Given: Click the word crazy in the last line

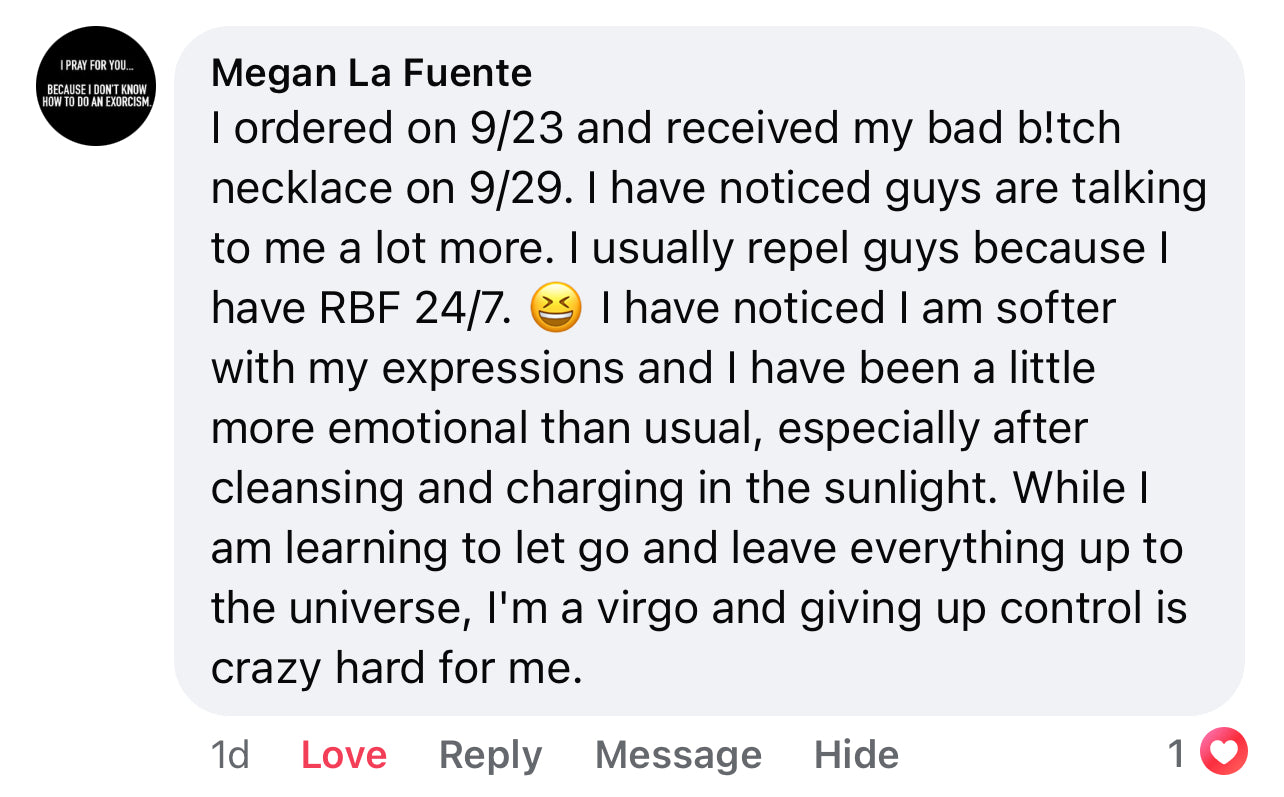Looking at the screenshot, I should (266, 669).
